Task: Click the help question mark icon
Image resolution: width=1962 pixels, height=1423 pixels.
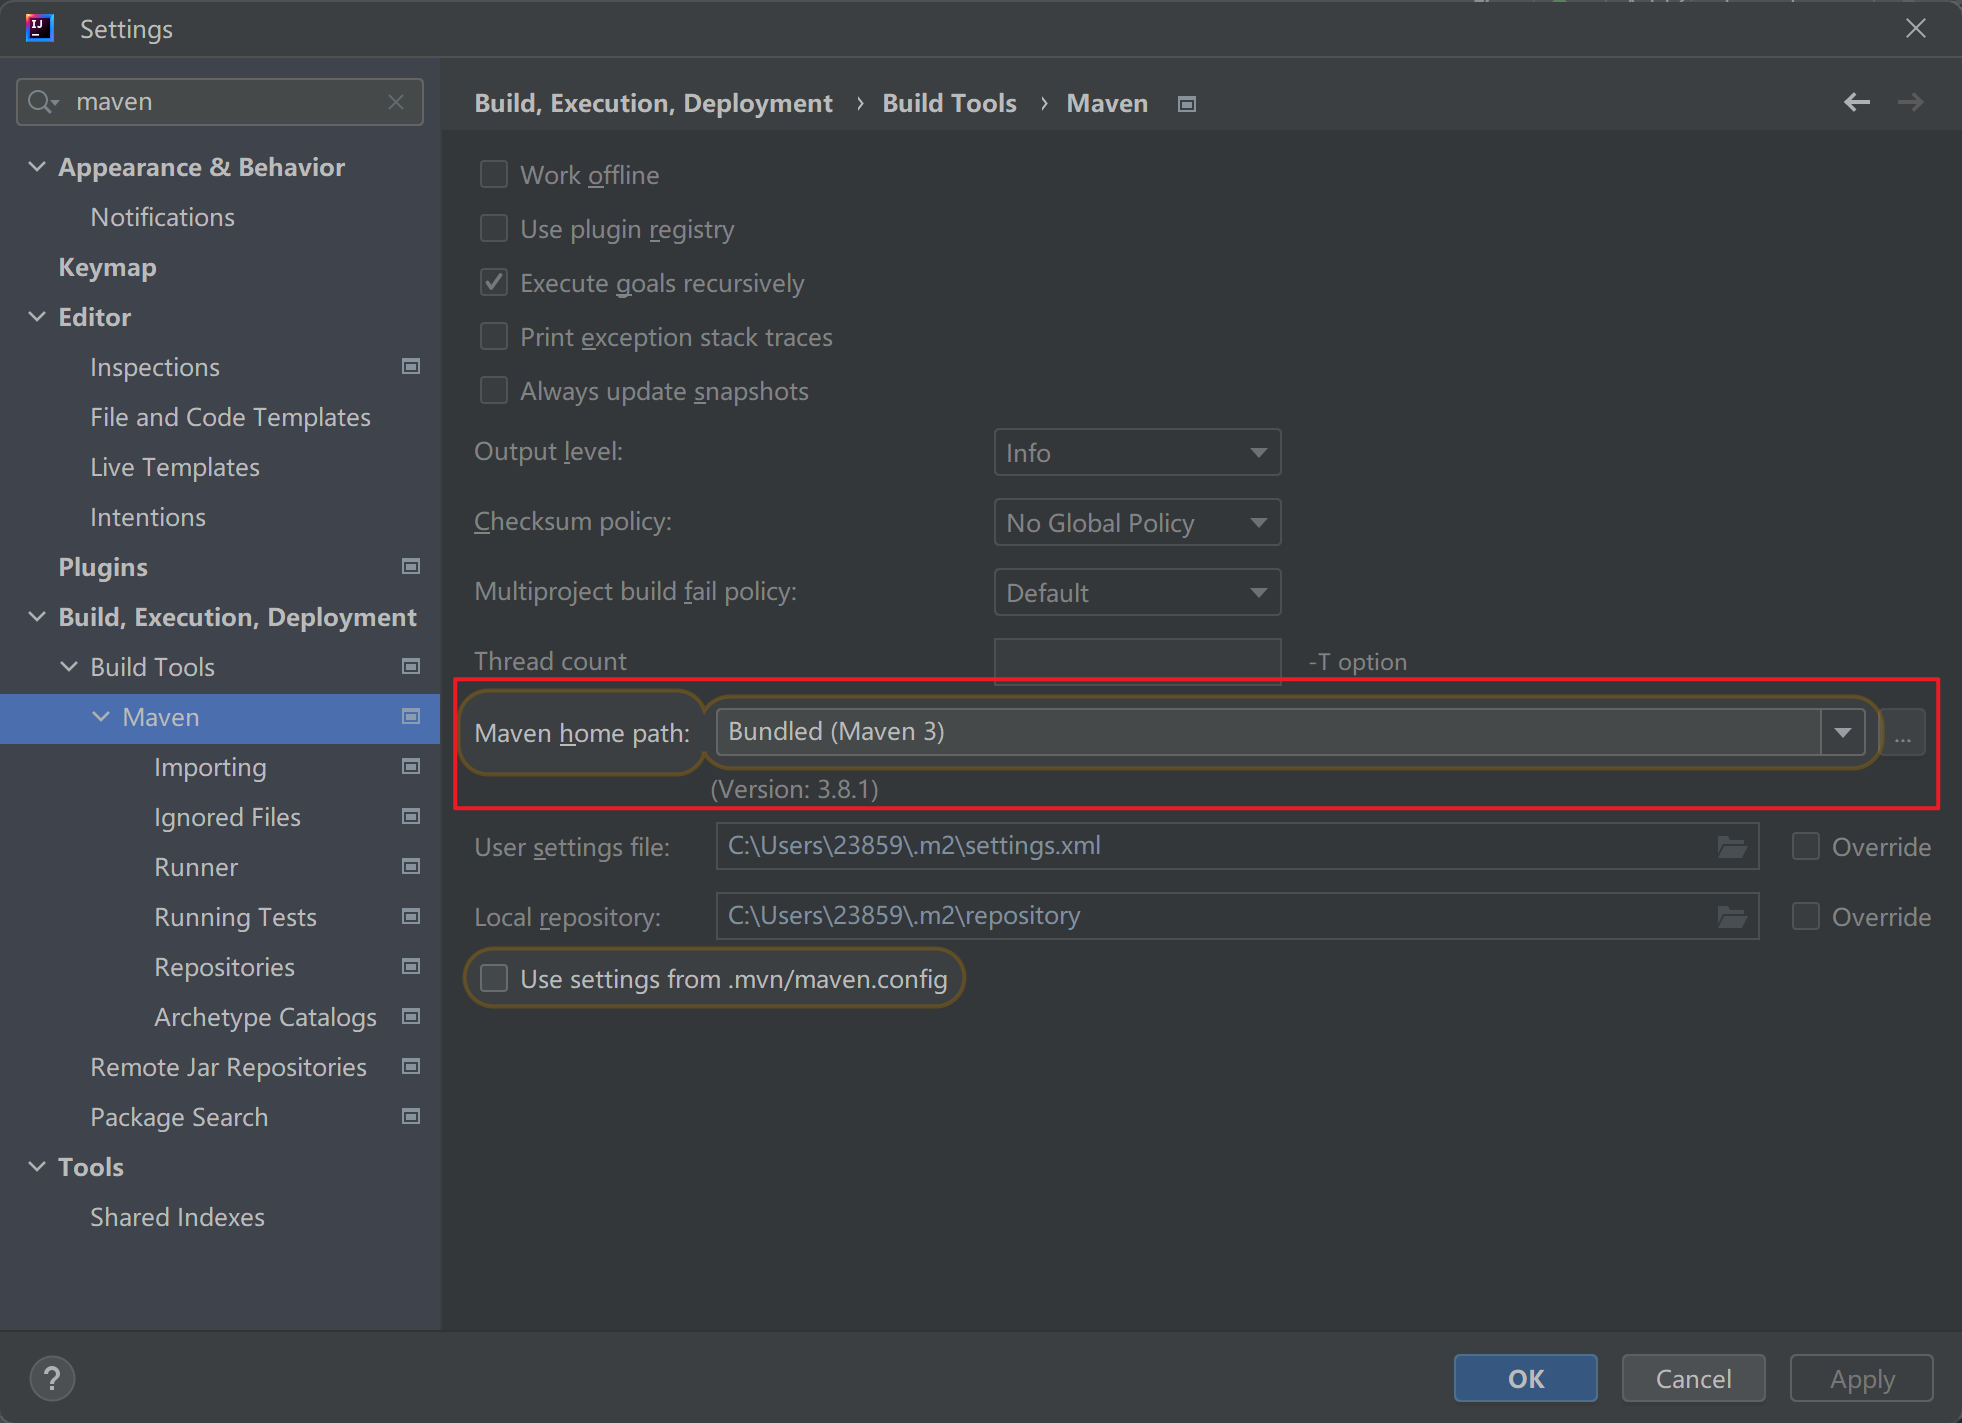Action: pyautogui.click(x=52, y=1378)
